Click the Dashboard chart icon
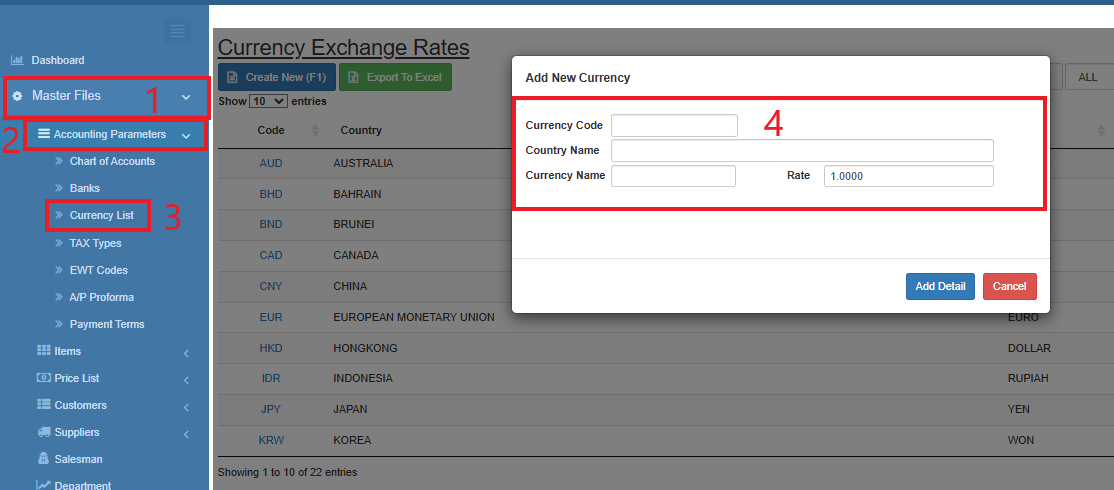1114x490 pixels. click(17, 60)
